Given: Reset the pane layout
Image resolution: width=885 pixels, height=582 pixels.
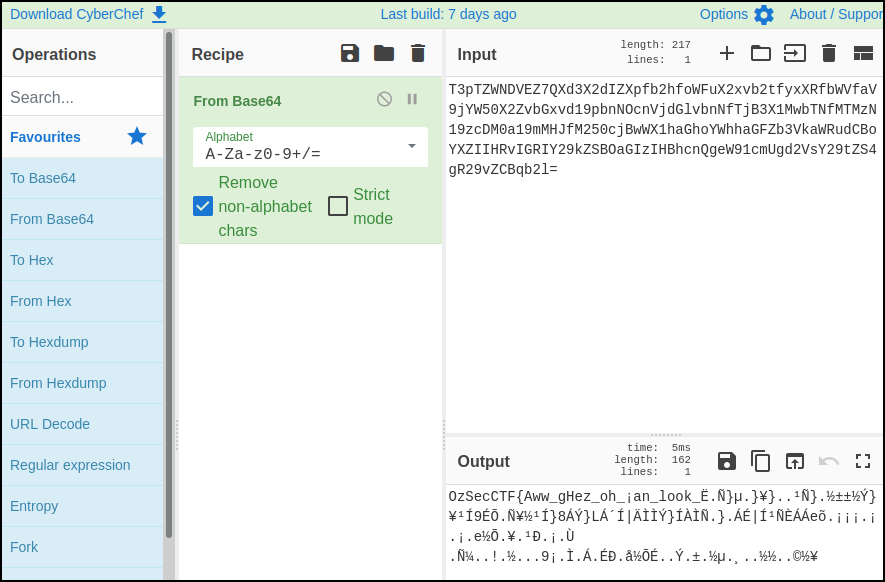Looking at the screenshot, I should click(863, 54).
